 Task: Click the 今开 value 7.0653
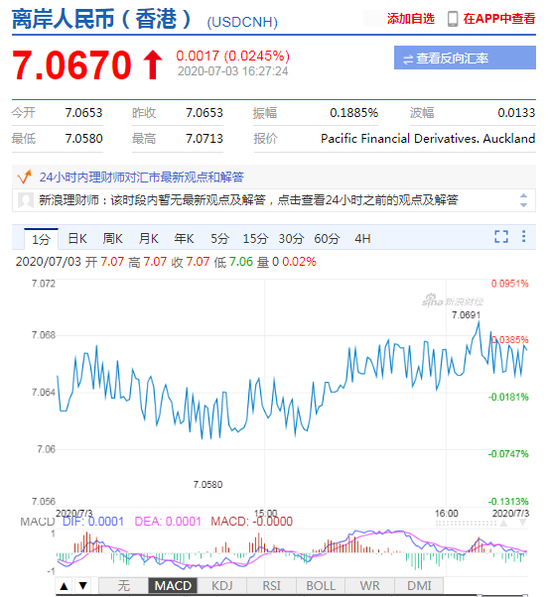coord(84,113)
